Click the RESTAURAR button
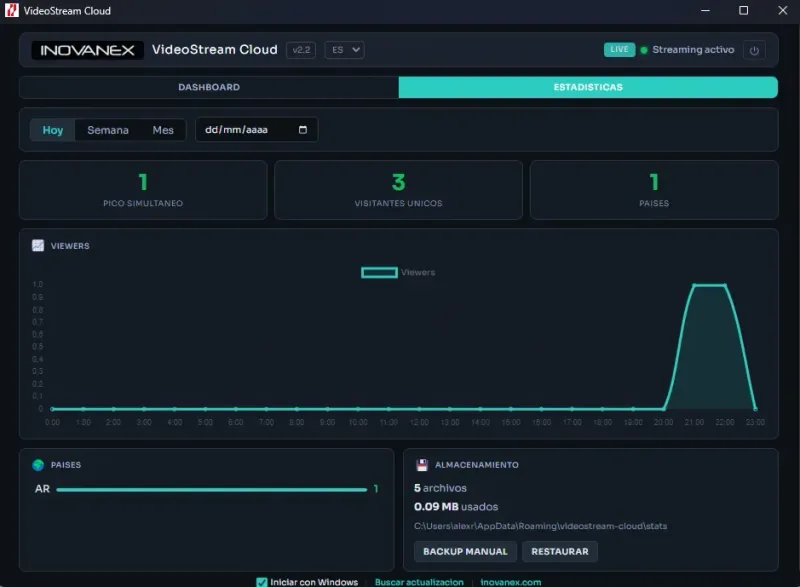 click(x=560, y=551)
